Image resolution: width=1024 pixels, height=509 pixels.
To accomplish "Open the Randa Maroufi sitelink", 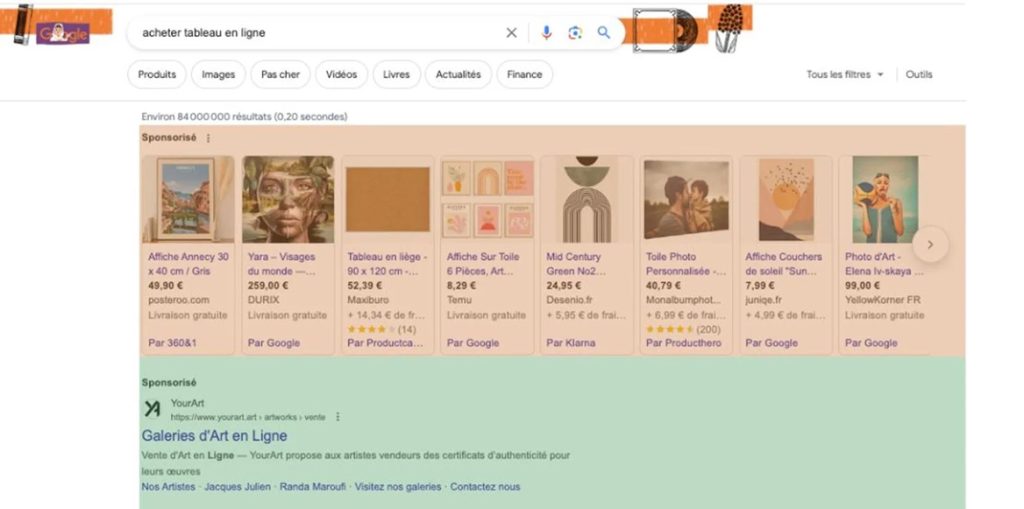I will pyautogui.click(x=313, y=487).
